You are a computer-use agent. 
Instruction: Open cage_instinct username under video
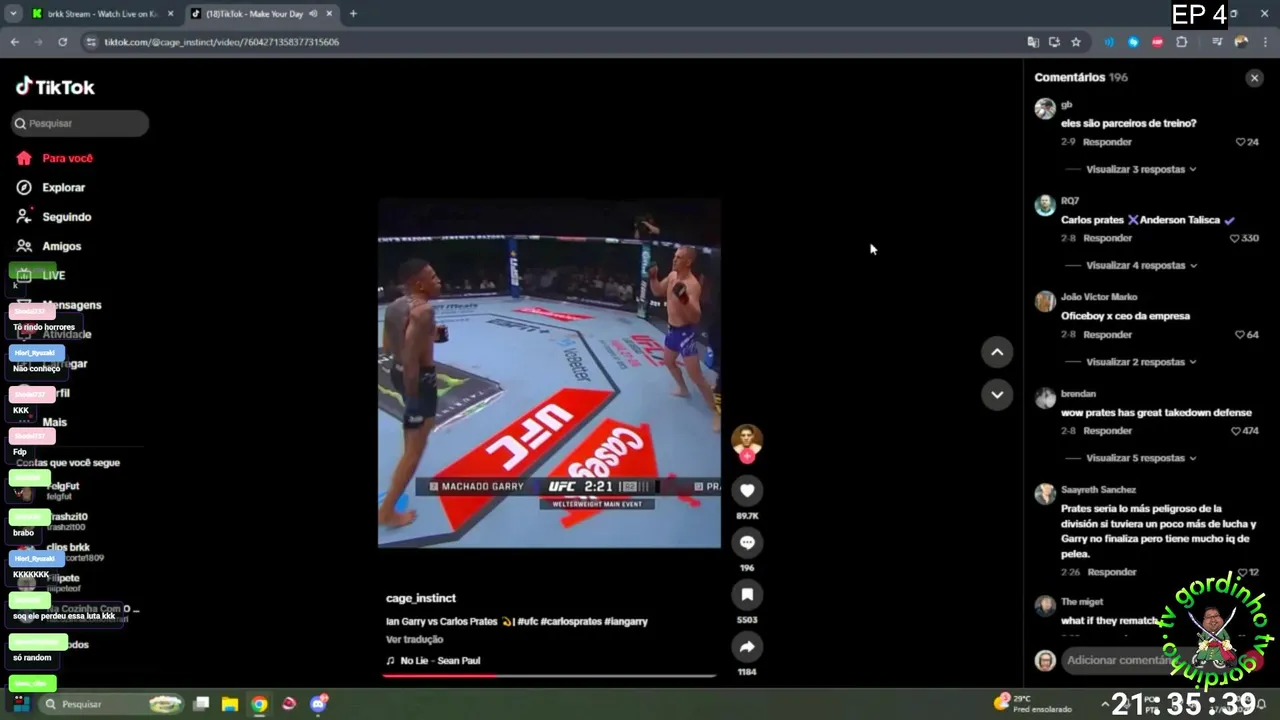pos(421,598)
